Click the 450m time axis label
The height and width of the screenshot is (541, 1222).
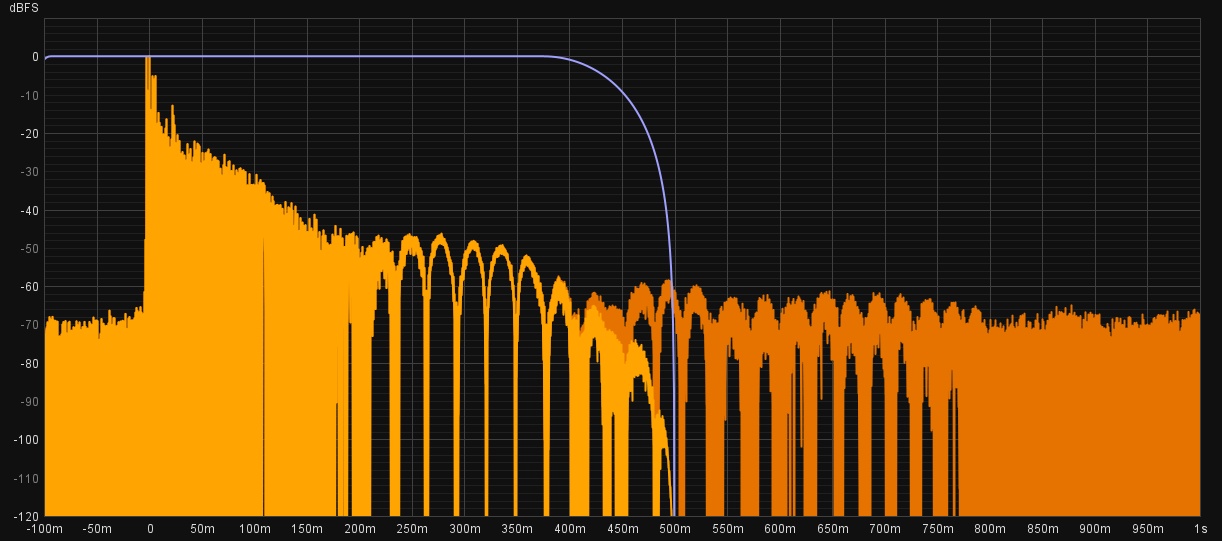[x=622, y=529]
